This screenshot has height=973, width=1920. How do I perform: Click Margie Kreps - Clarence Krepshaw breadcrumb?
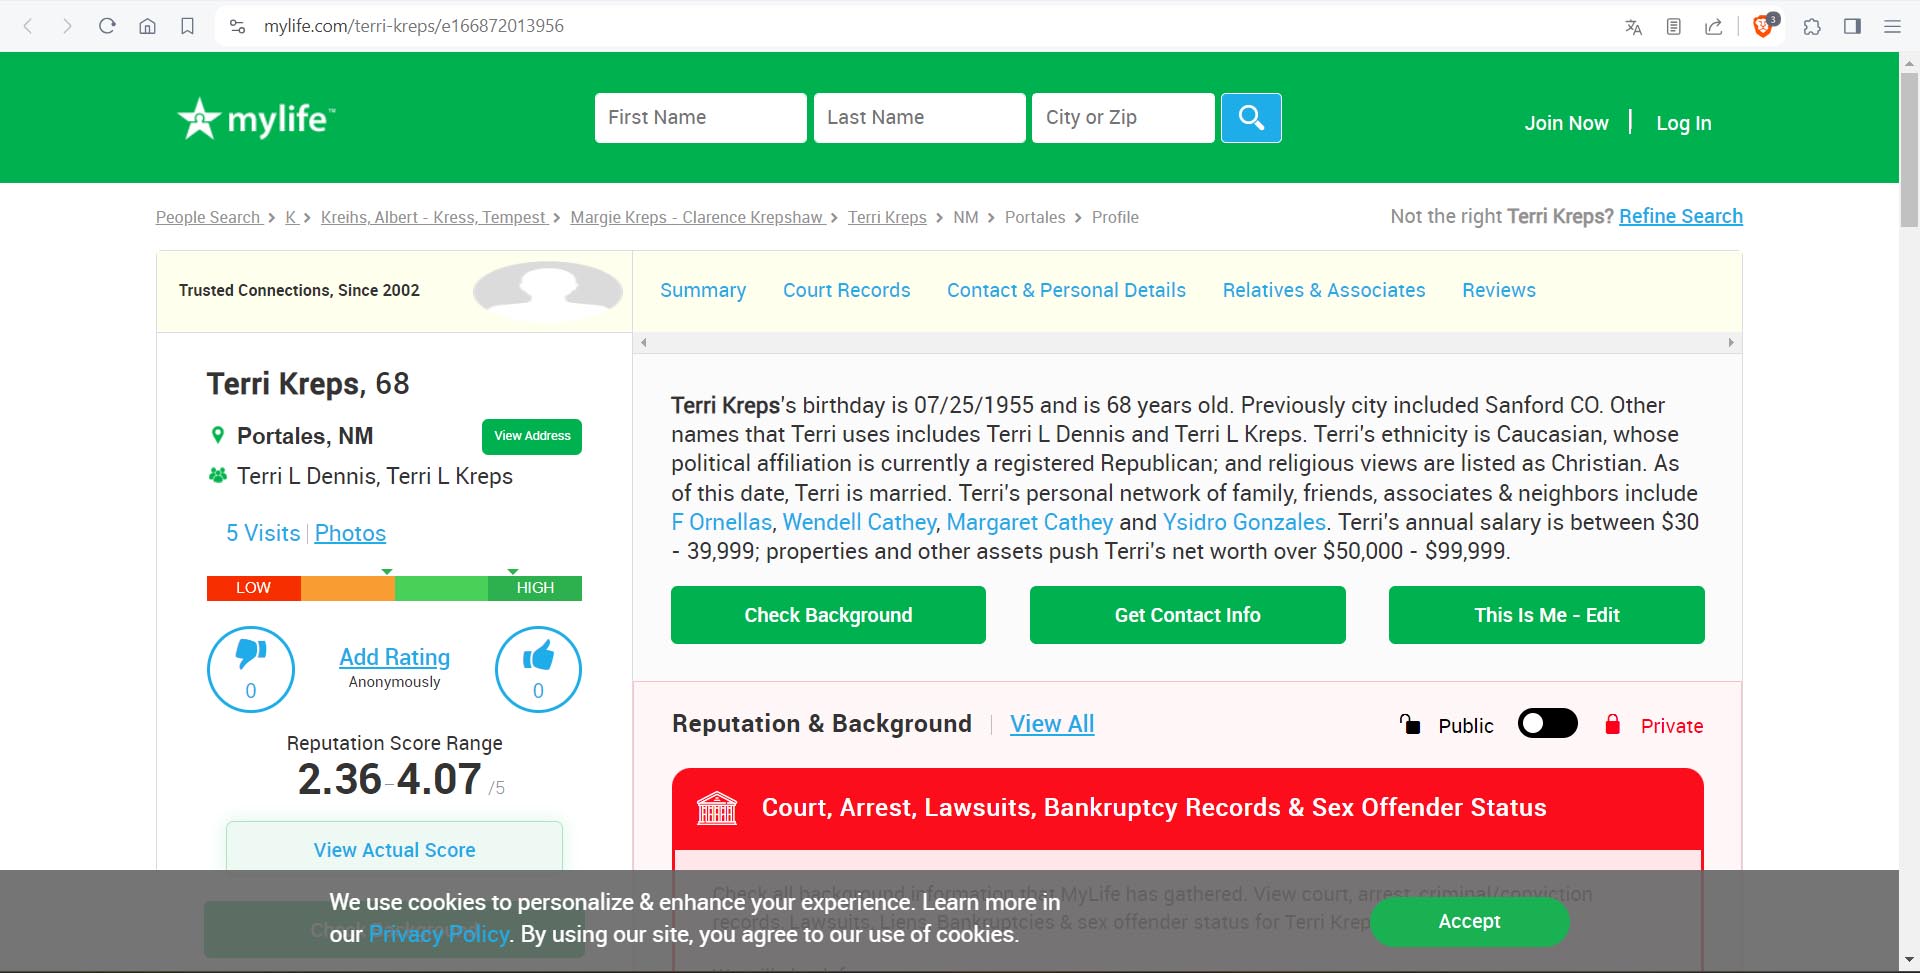pos(697,217)
